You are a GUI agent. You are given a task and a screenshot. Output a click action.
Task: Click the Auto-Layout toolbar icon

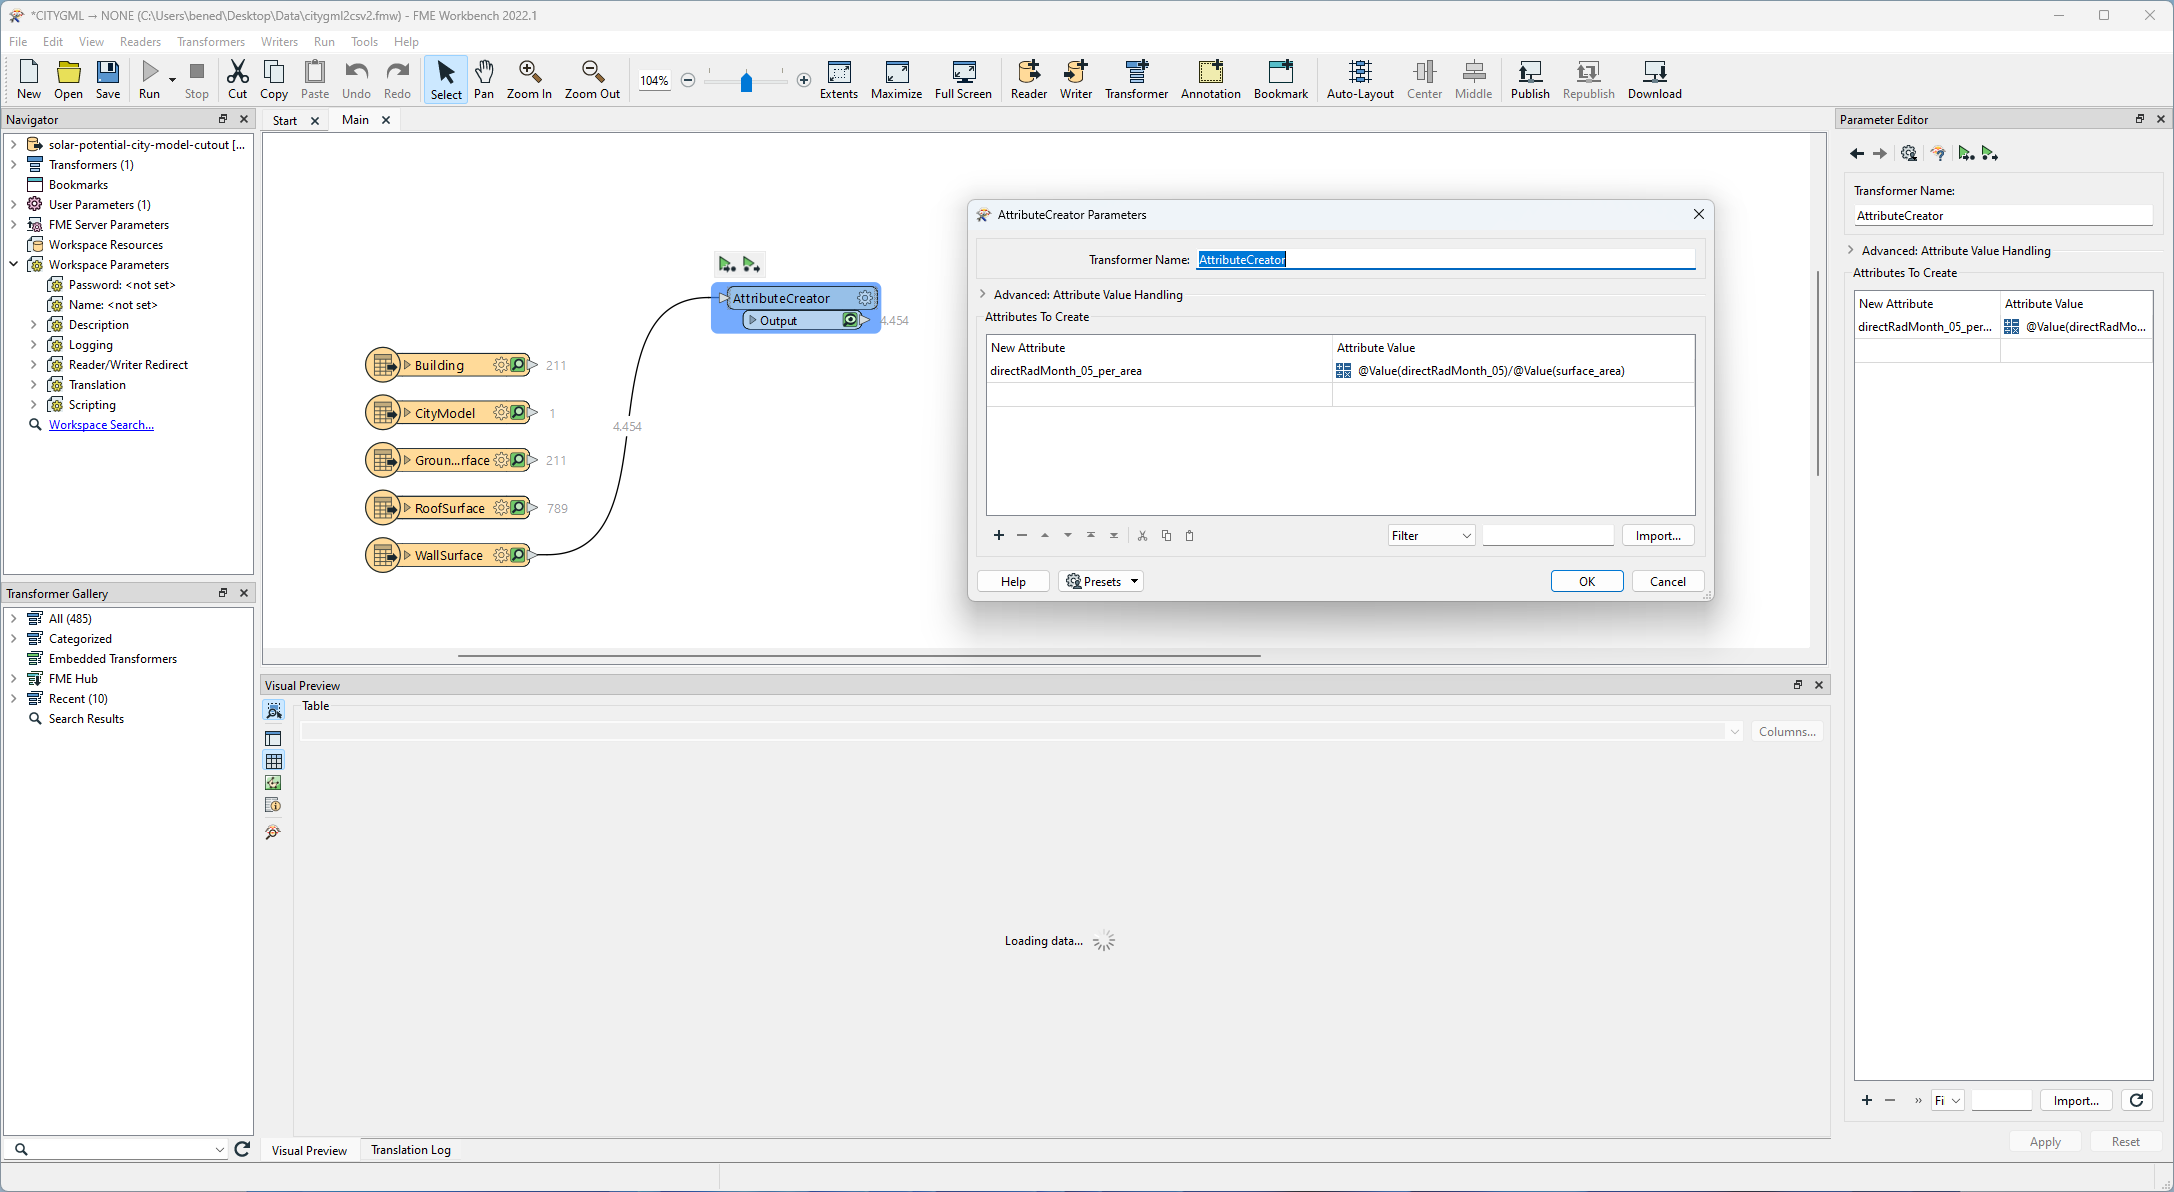pos(1360,79)
